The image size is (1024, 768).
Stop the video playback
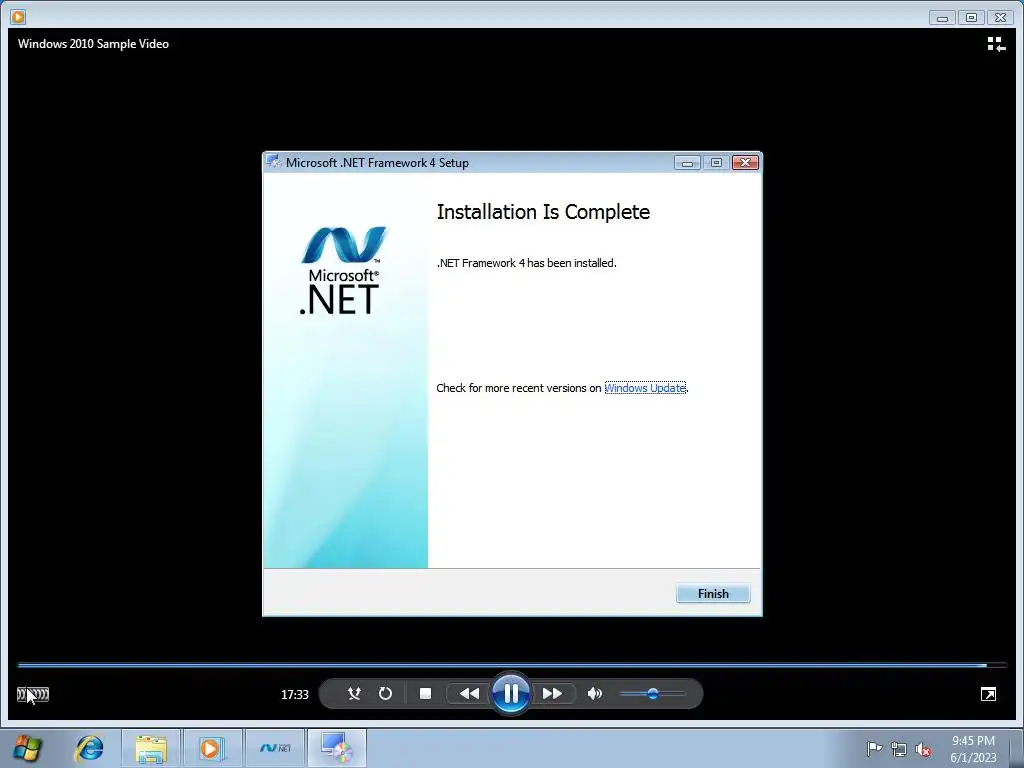[425, 694]
